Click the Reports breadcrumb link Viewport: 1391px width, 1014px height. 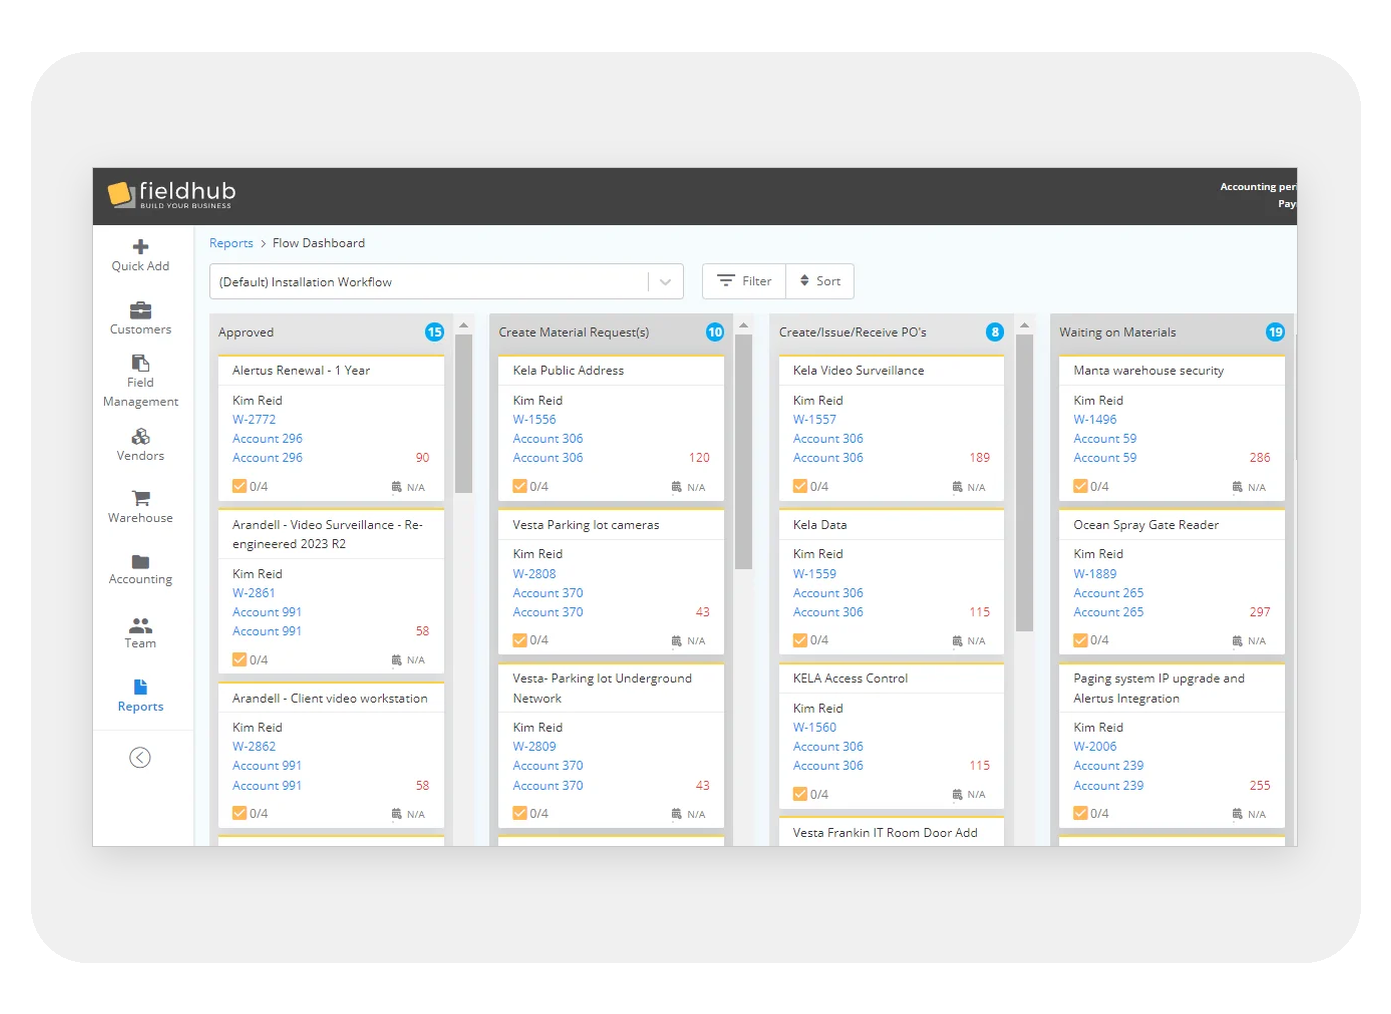pyautogui.click(x=231, y=243)
